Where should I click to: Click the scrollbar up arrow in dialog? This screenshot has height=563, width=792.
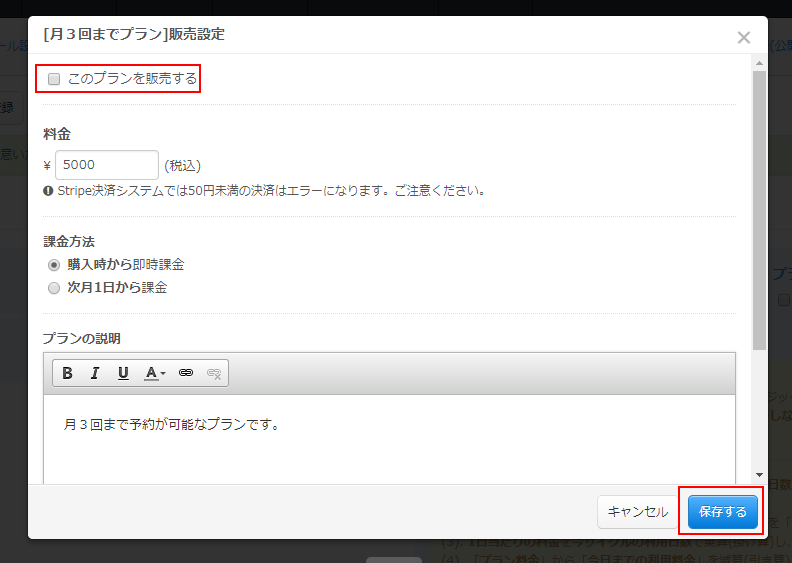click(760, 63)
